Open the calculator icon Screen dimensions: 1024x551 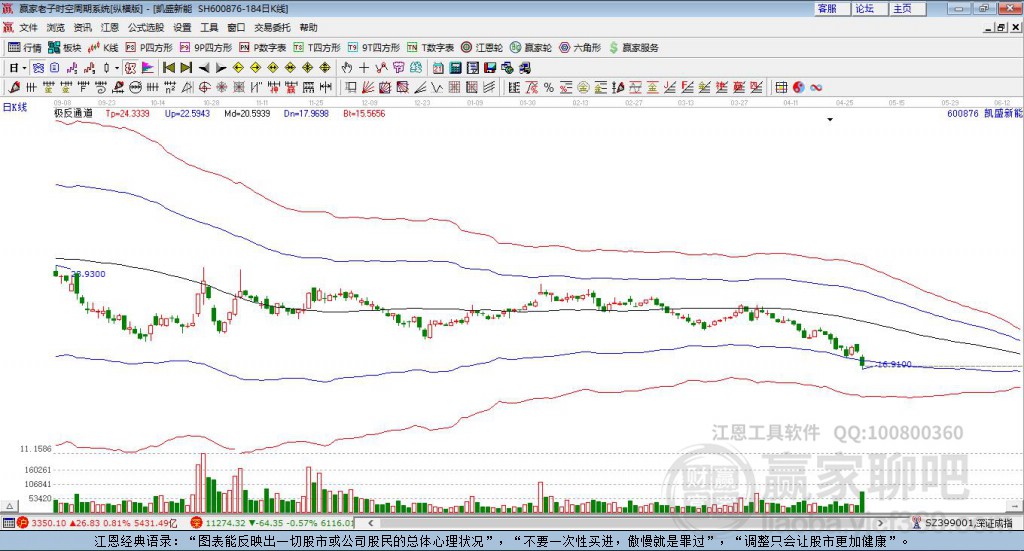click(455, 68)
